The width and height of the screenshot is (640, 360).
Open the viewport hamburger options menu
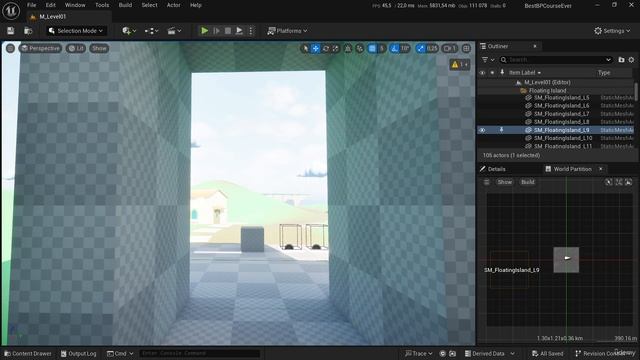[x=10, y=48]
